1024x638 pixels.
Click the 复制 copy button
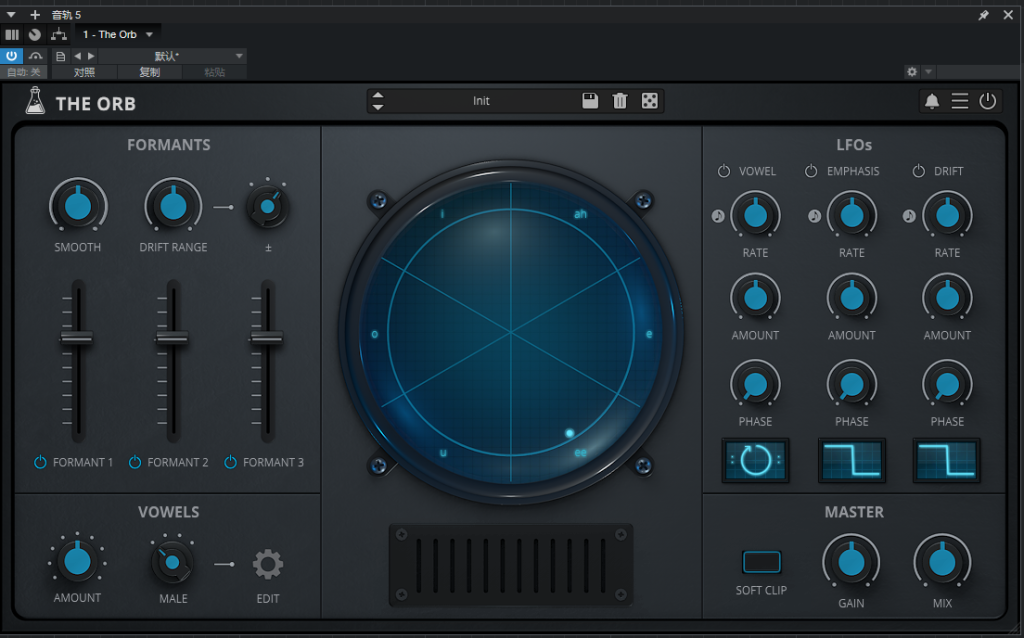[150, 72]
